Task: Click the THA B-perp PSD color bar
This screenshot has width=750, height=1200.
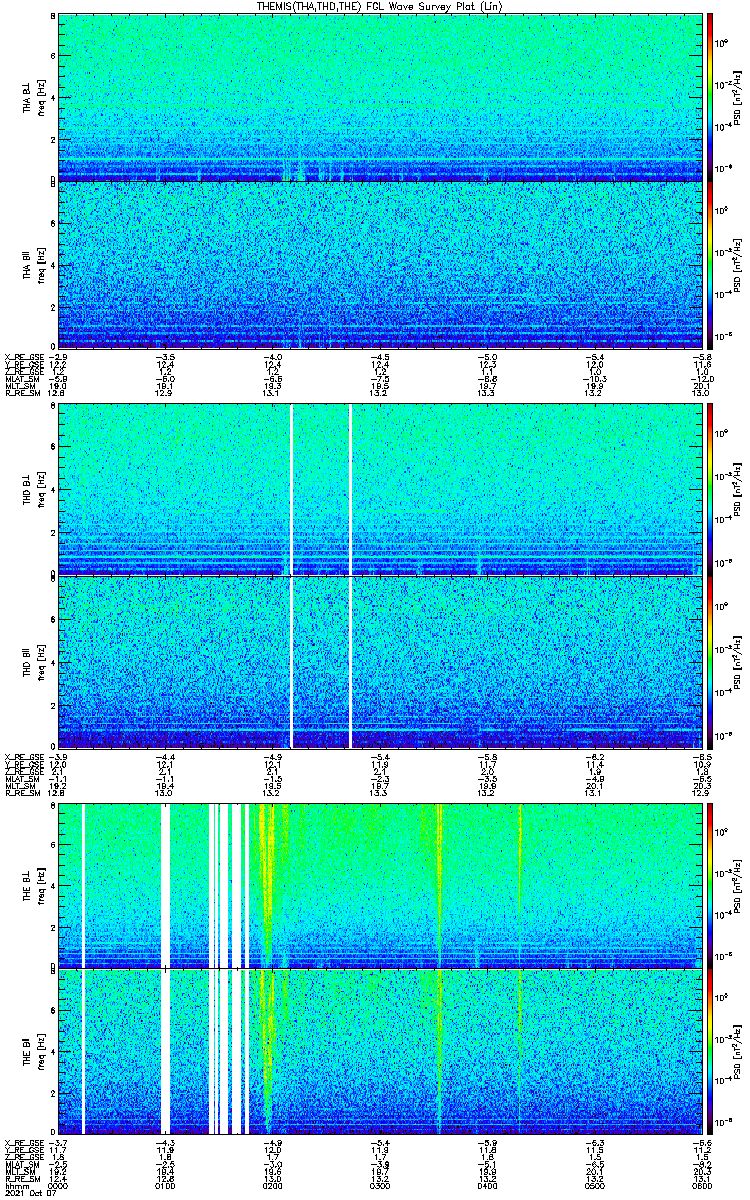Action: click(x=710, y=96)
